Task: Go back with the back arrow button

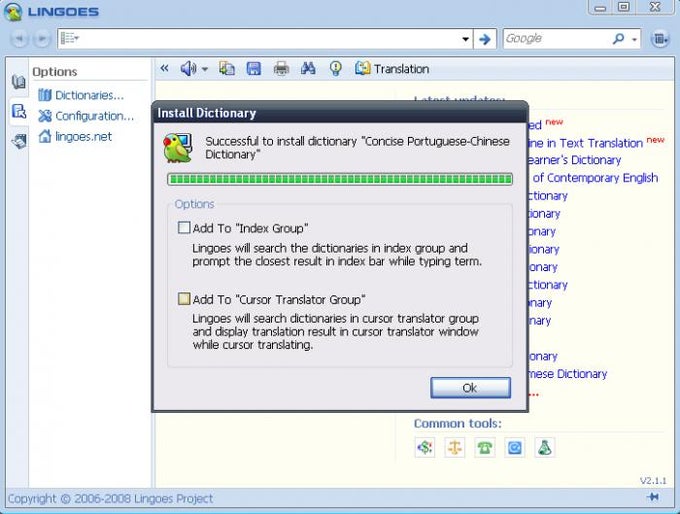Action: pos(20,39)
